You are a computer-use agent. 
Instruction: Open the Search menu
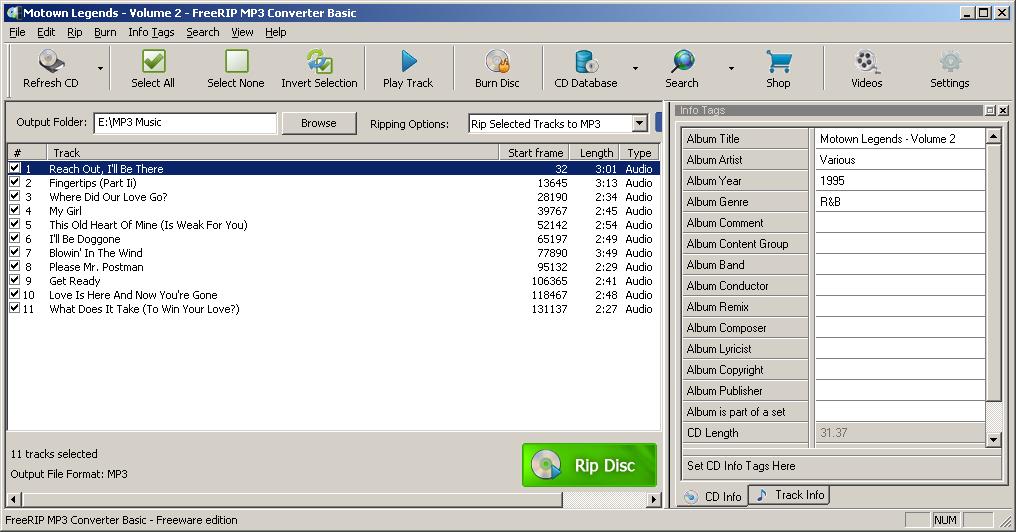pyautogui.click(x=203, y=32)
